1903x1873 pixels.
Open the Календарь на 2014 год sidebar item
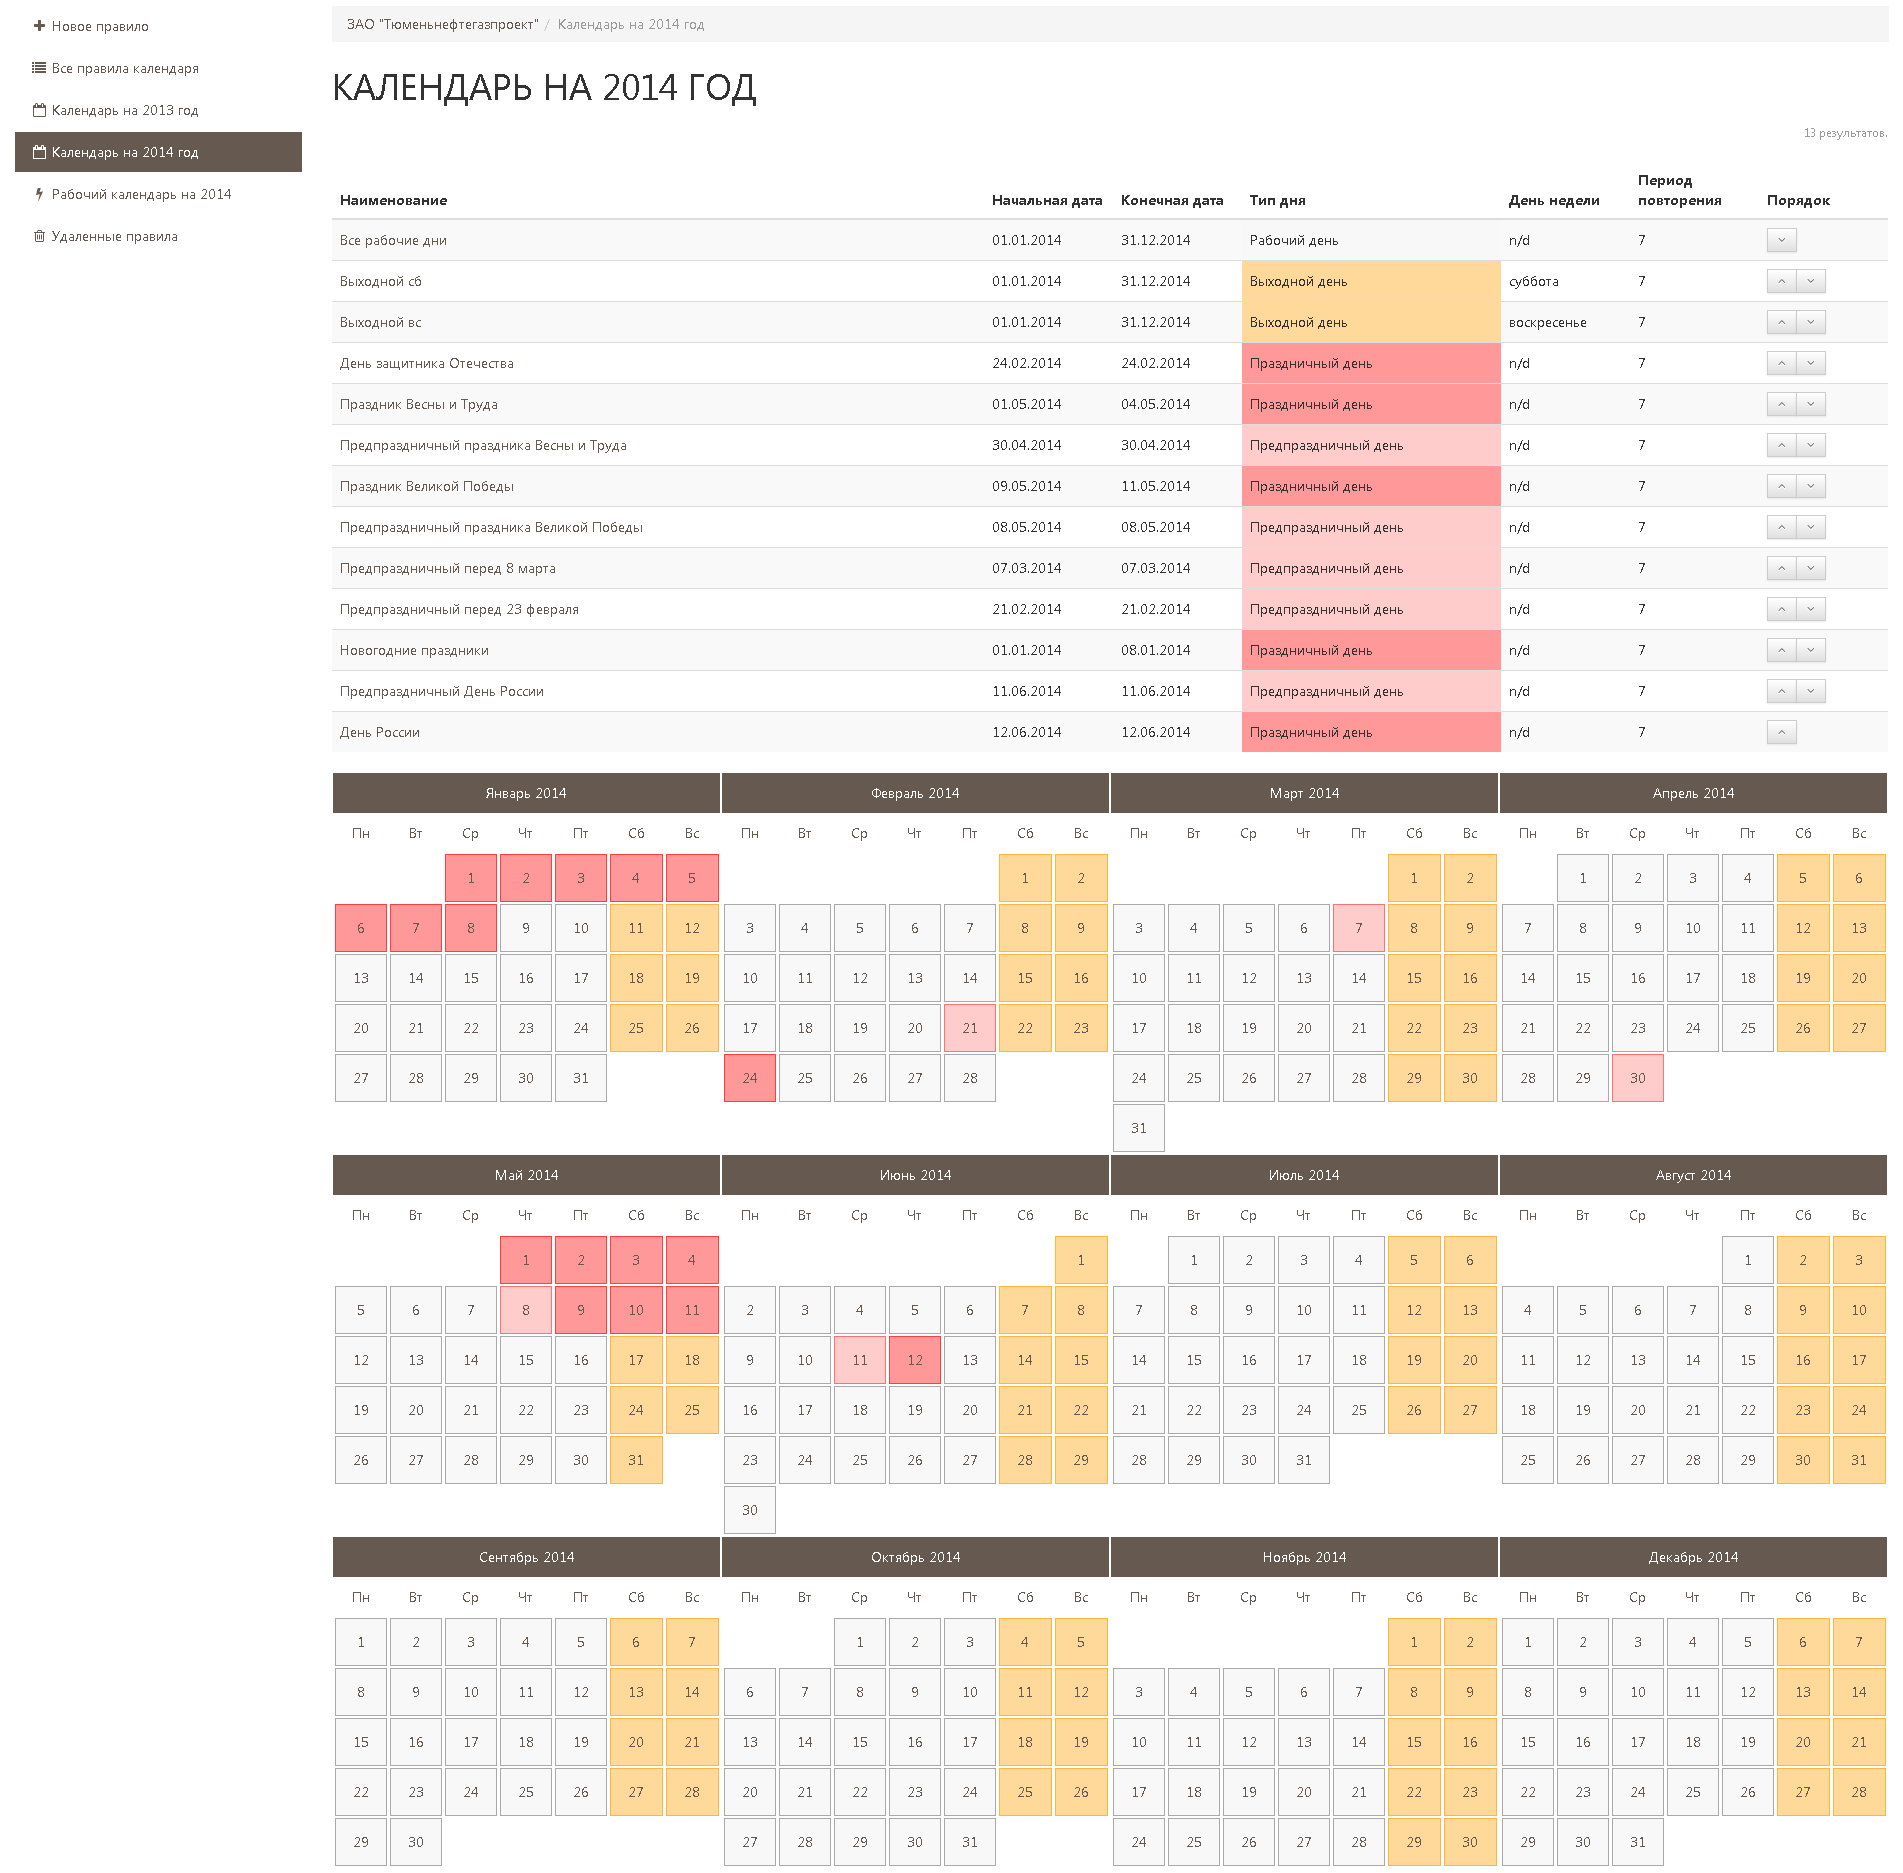pos(158,152)
